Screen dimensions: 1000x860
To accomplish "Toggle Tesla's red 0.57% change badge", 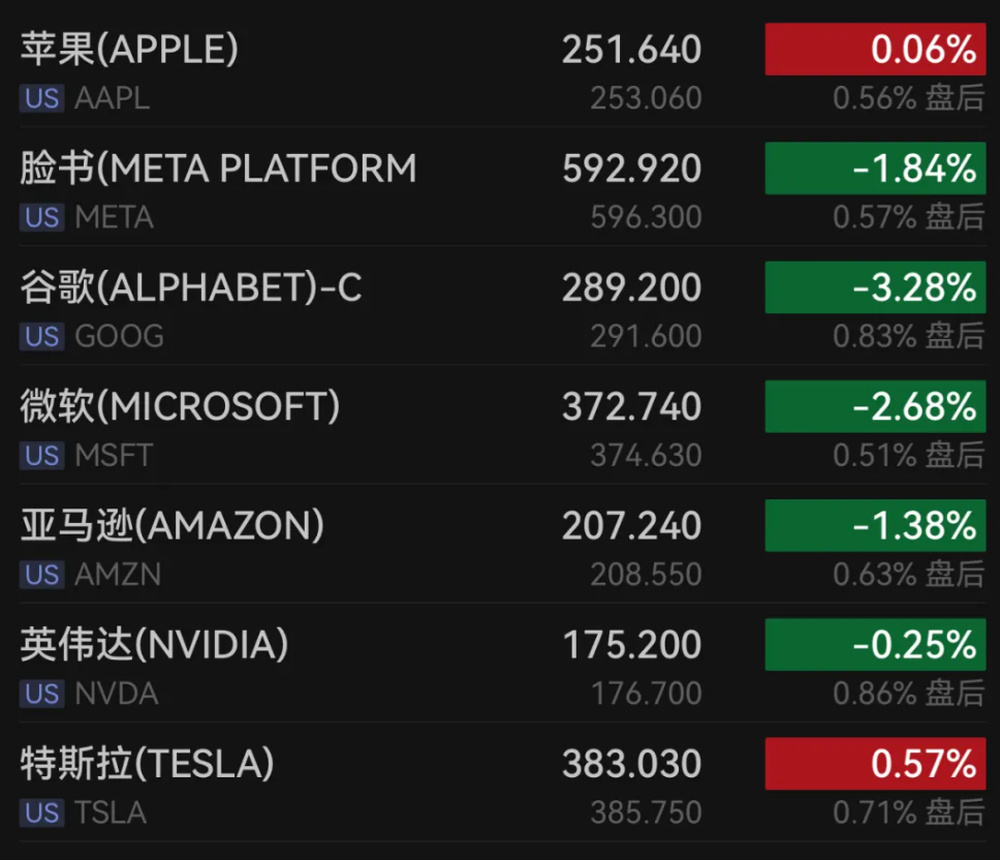I will coord(875,765).
